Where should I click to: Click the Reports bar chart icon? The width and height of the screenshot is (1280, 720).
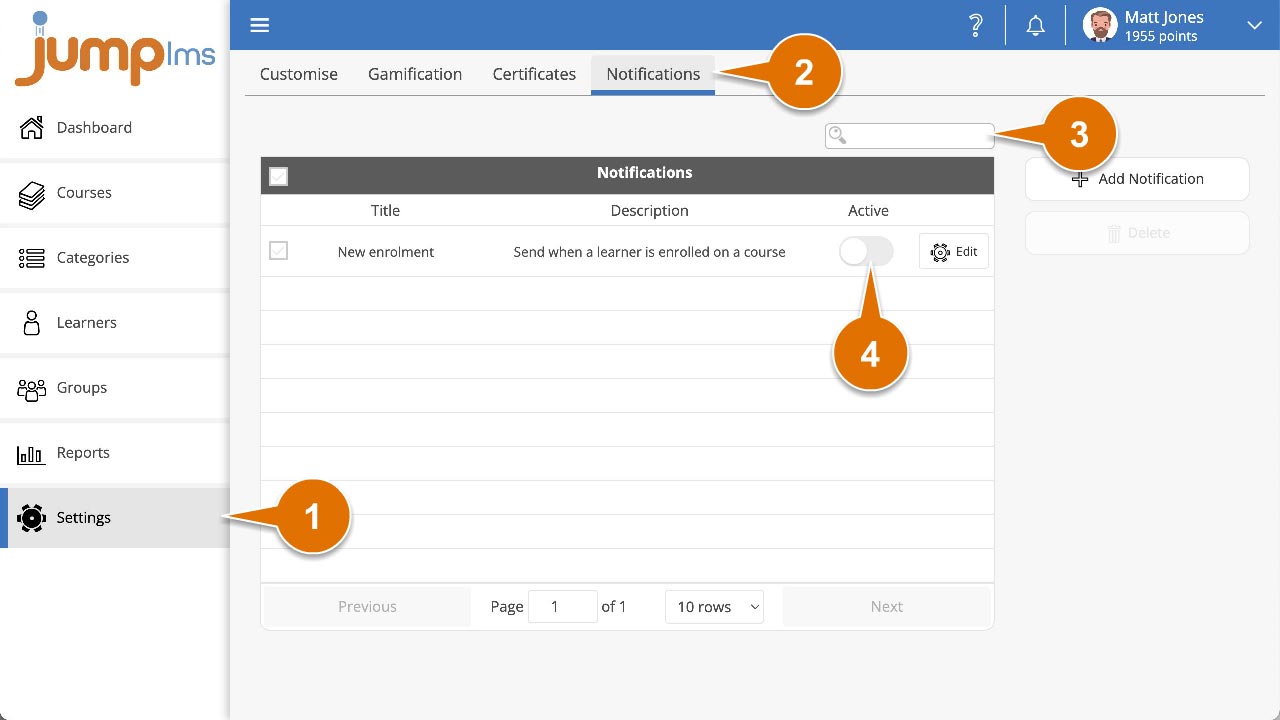(x=31, y=455)
